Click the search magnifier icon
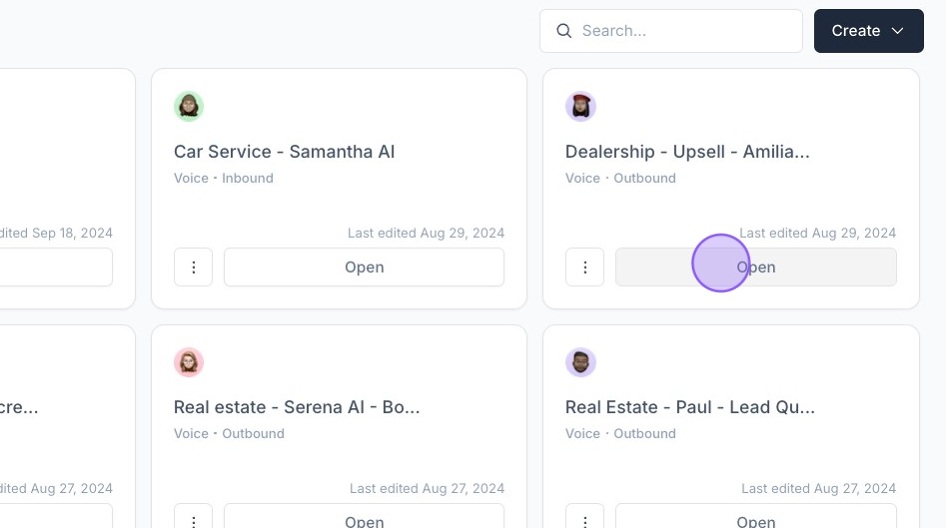This screenshot has height=528, width=946. tap(564, 31)
